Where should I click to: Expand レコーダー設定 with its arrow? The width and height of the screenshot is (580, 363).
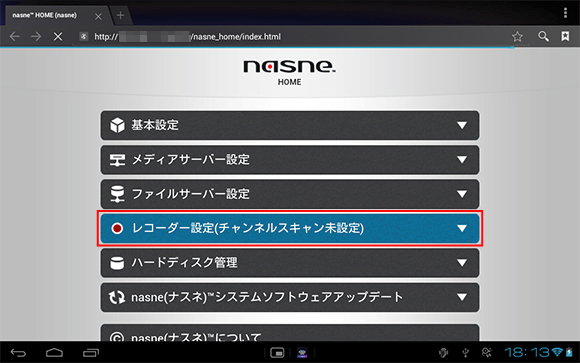pos(462,228)
